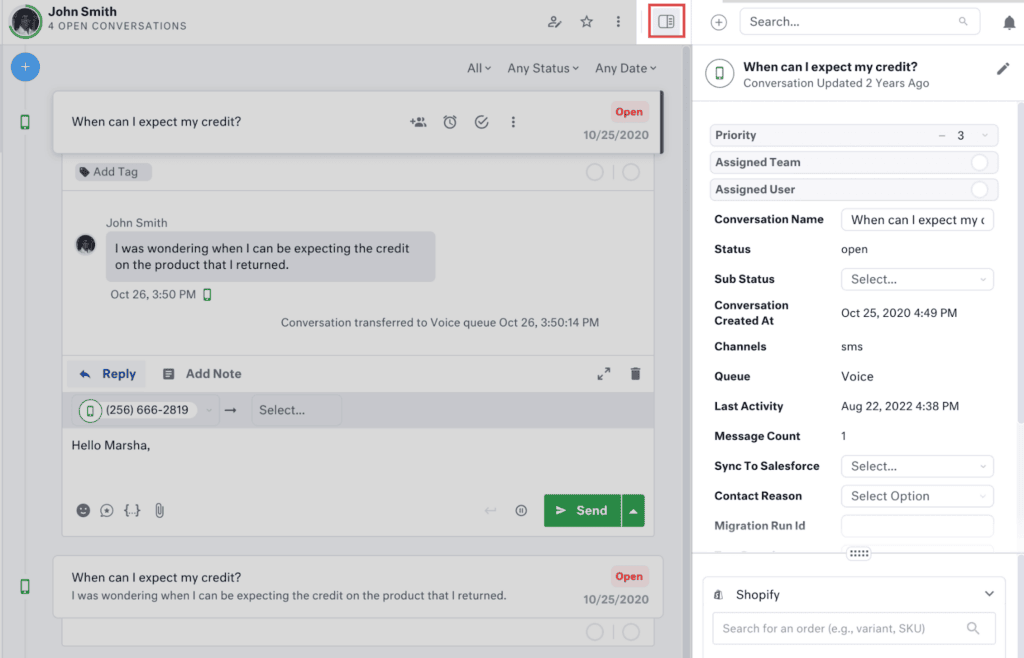Image resolution: width=1024 pixels, height=658 pixels.
Task: Select the Reply tab
Action: click(x=107, y=373)
